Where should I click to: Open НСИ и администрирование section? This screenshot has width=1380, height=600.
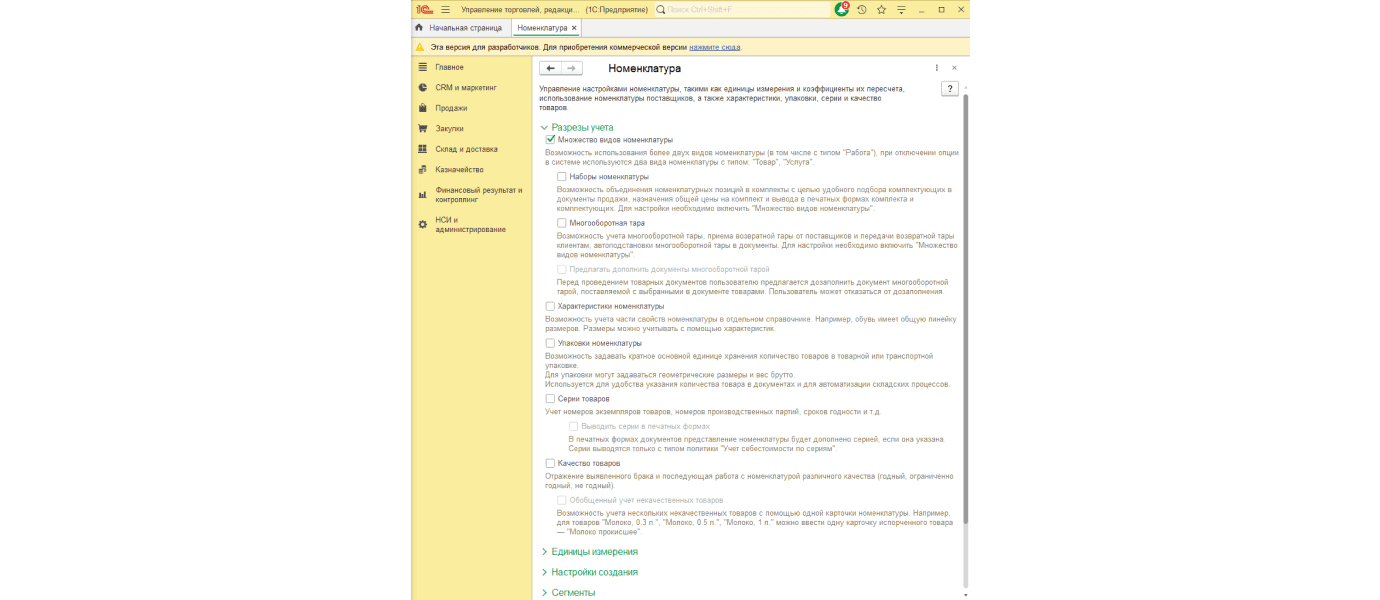click(x=470, y=225)
